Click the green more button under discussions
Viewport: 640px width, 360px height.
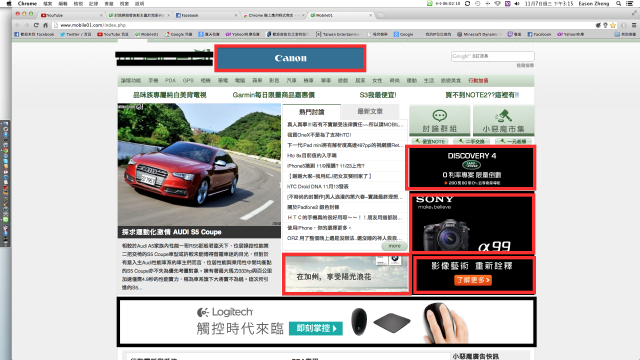(394, 246)
